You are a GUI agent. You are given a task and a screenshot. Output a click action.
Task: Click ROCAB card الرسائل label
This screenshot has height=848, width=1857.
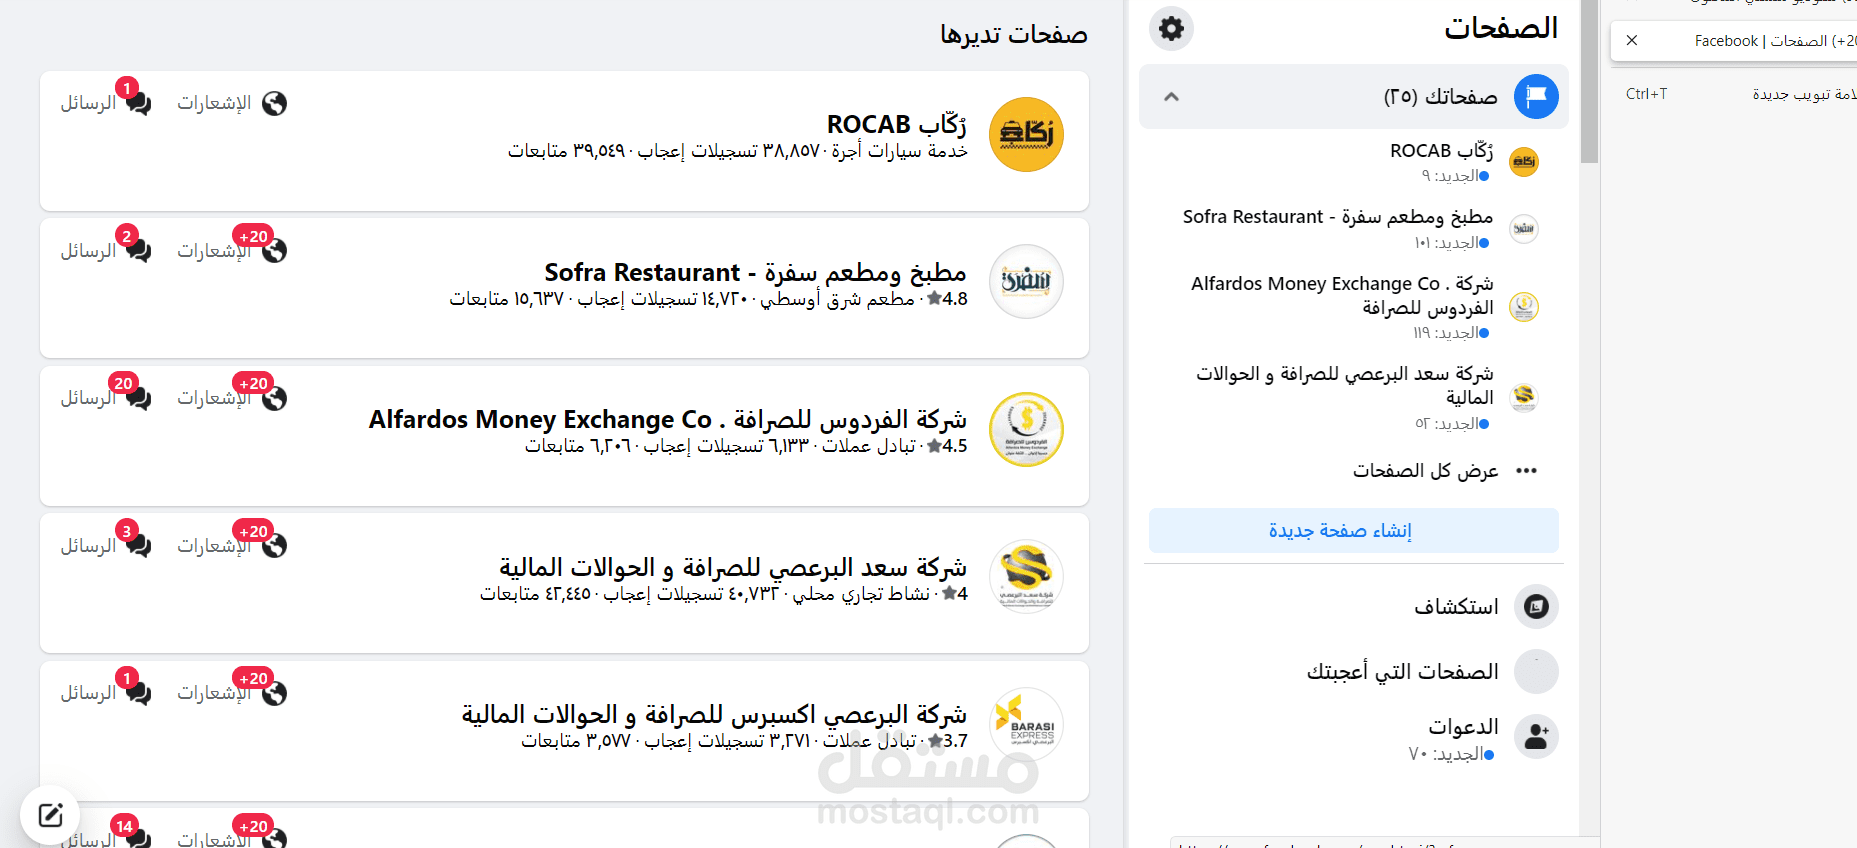pyautogui.click(x=88, y=103)
